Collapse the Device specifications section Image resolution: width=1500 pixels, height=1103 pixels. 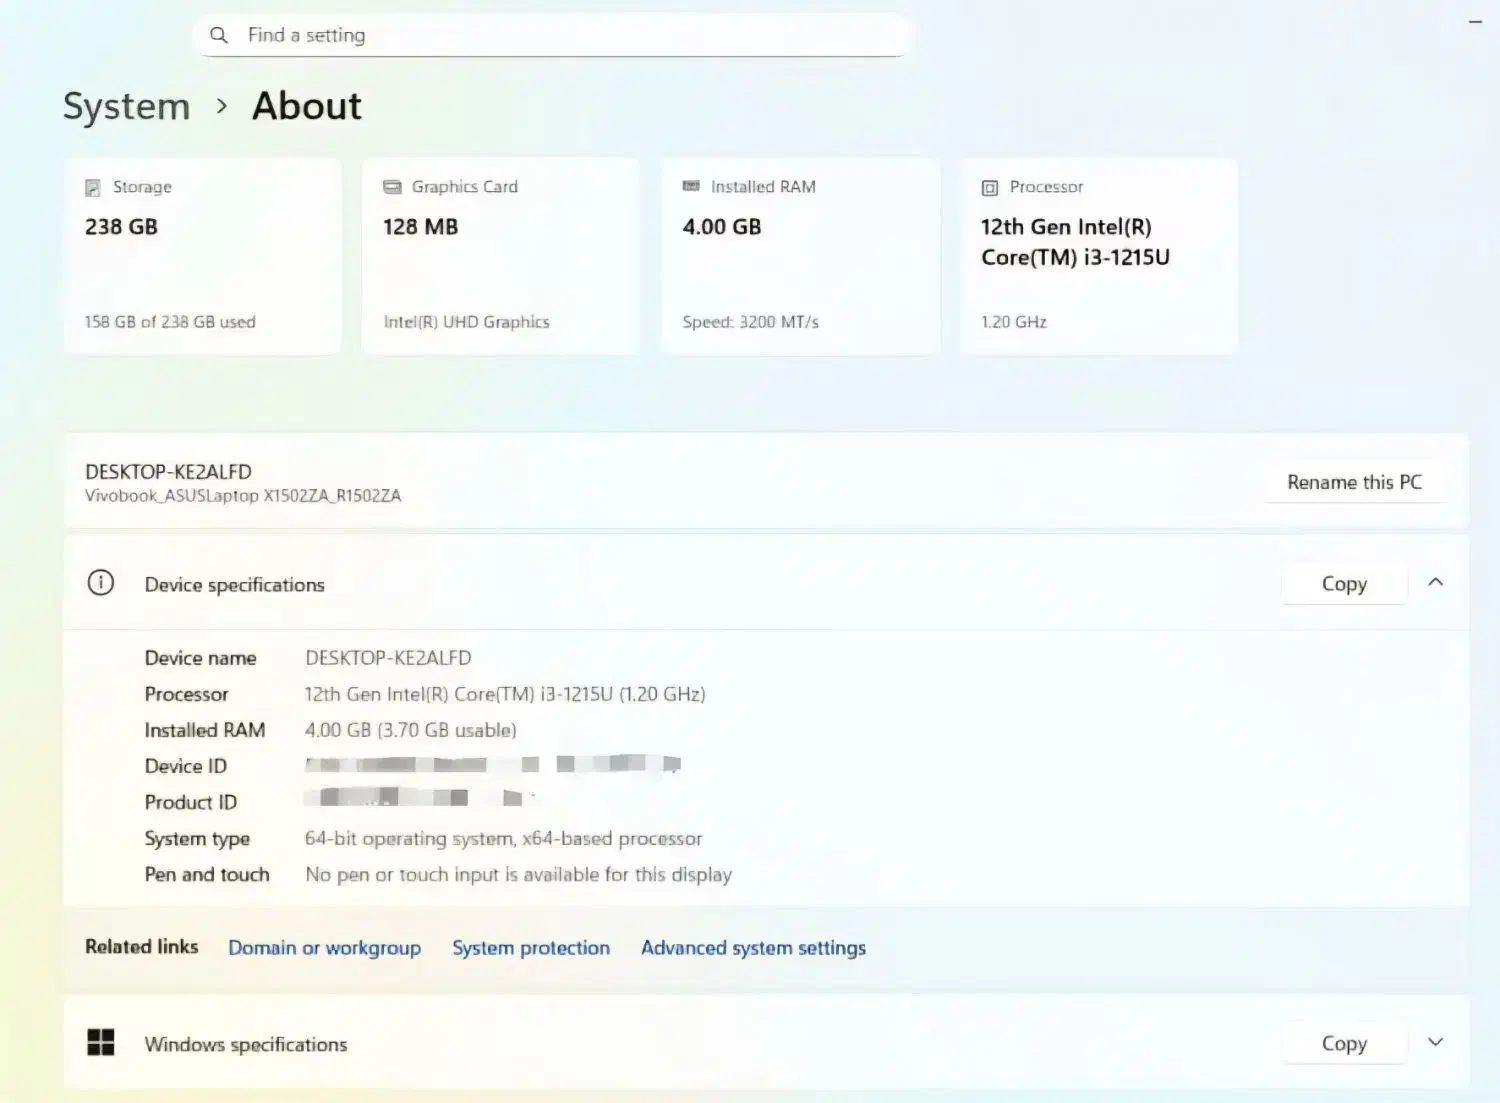coord(1436,582)
